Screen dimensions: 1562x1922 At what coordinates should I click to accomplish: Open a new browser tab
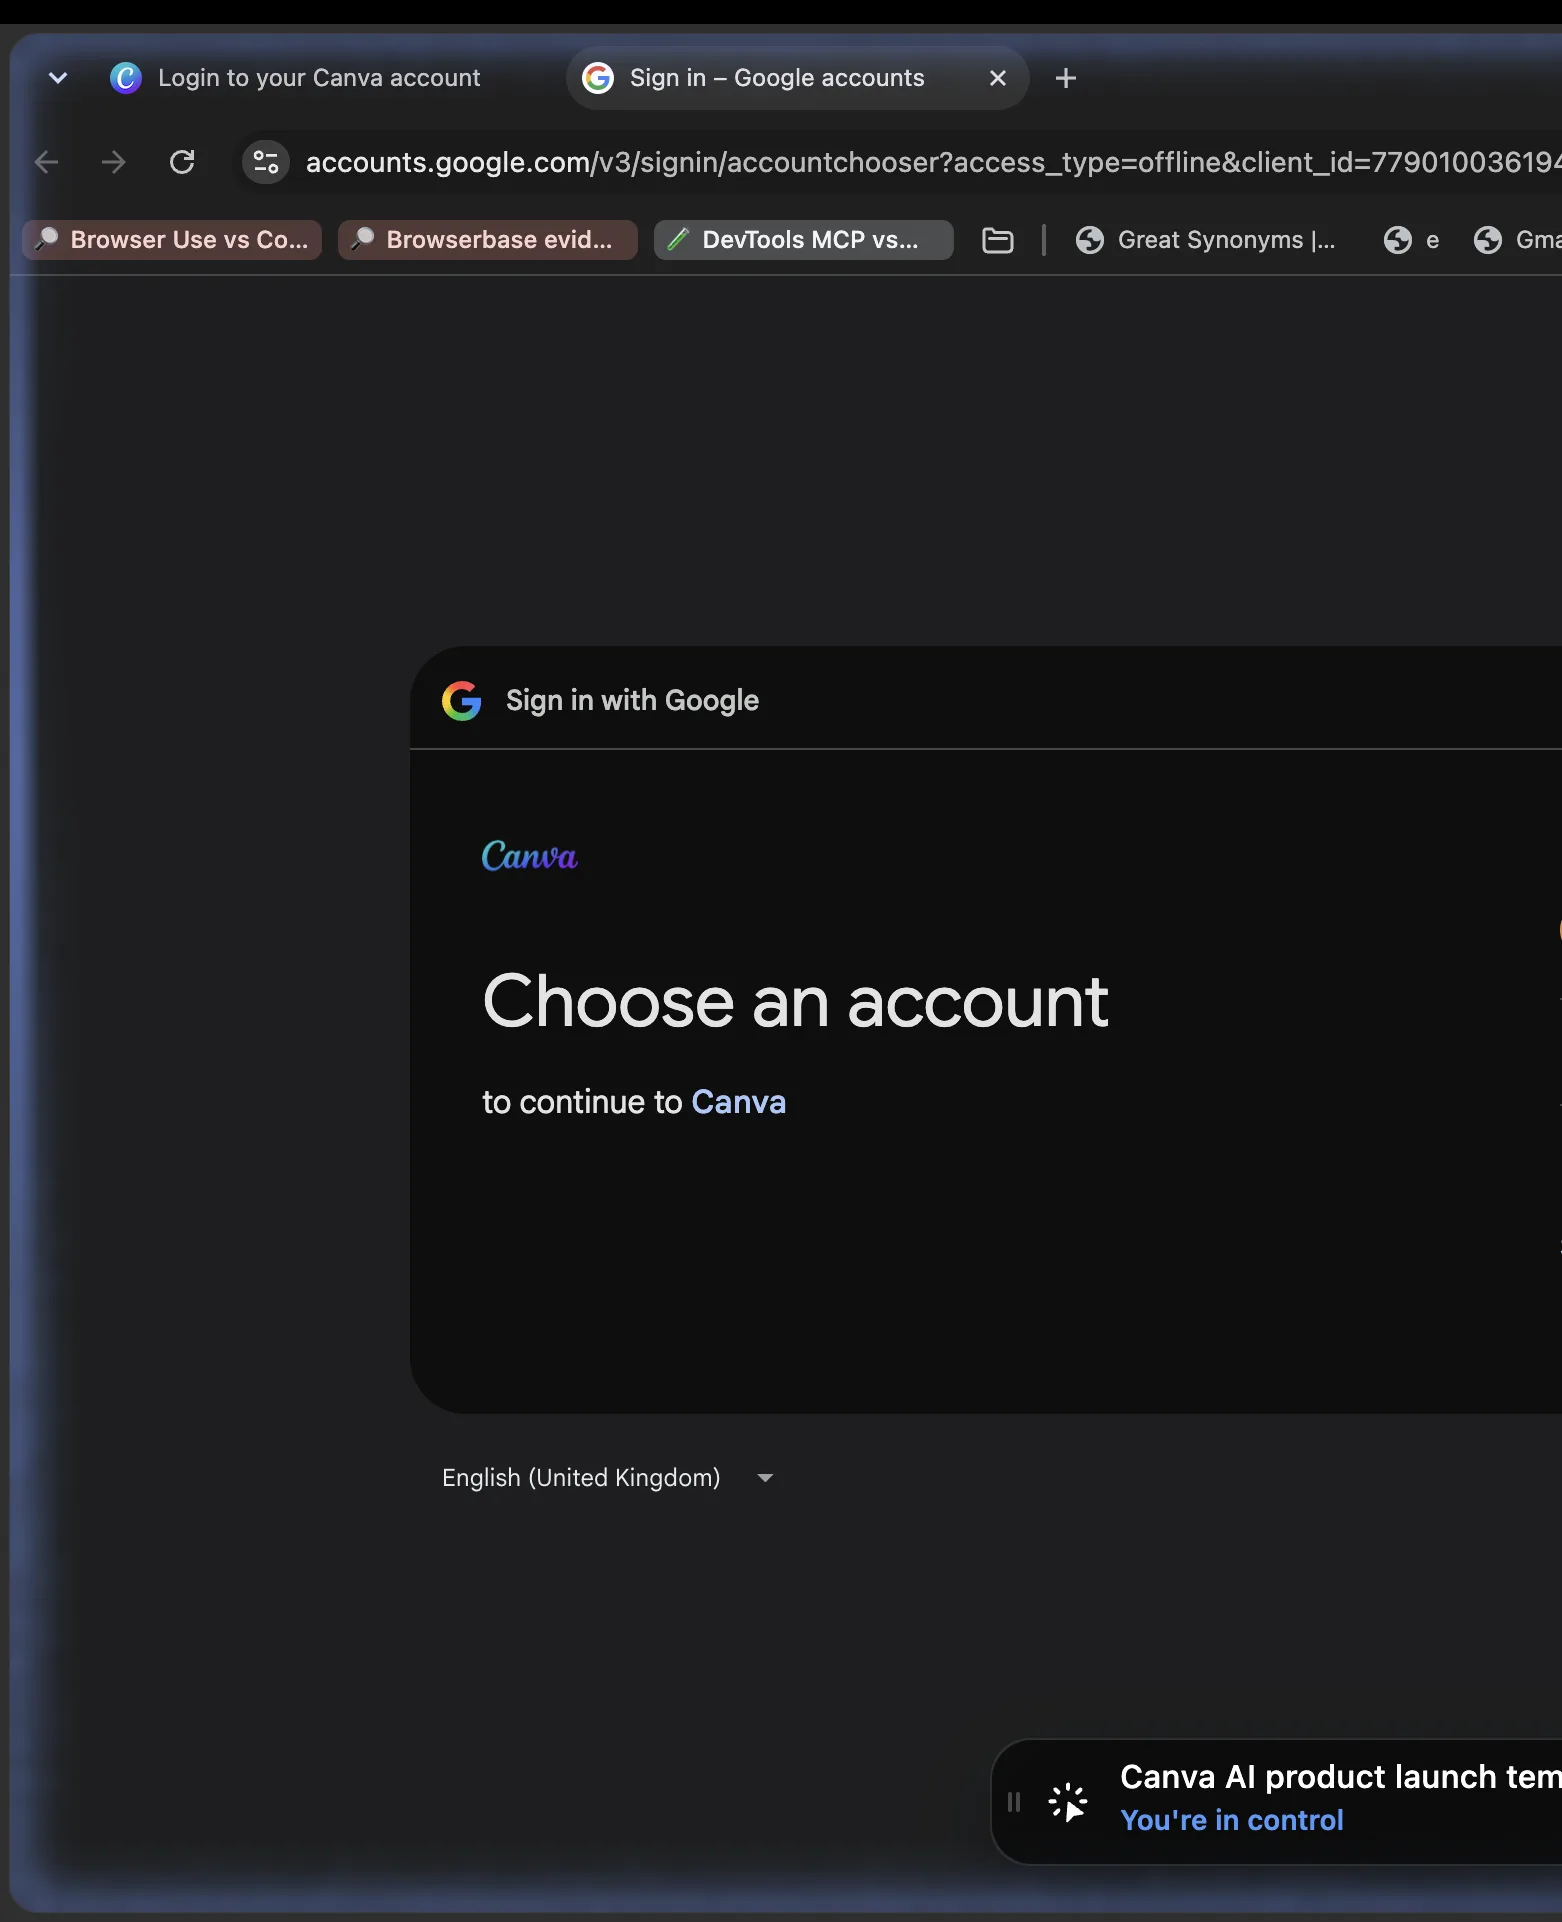click(1066, 78)
